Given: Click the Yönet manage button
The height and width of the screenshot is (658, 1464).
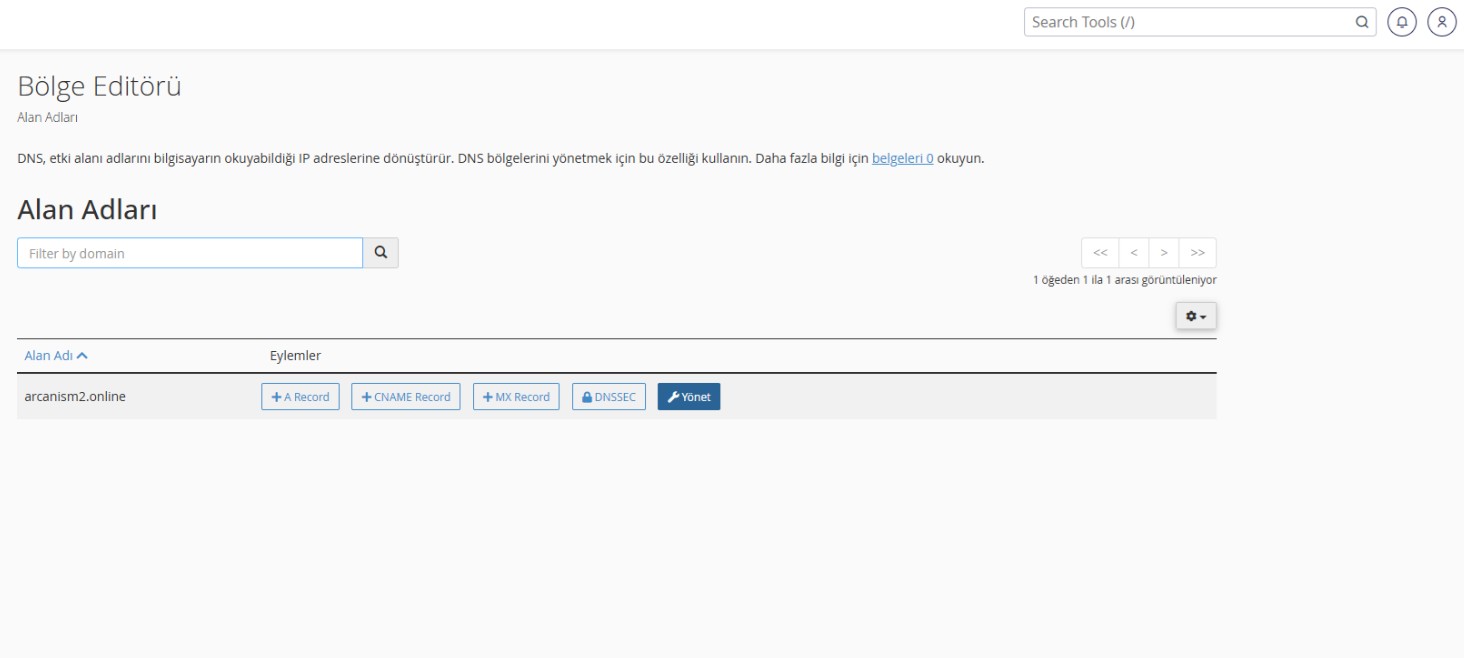Looking at the screenshot, I should pyautogui.click(x=689, y=397).
